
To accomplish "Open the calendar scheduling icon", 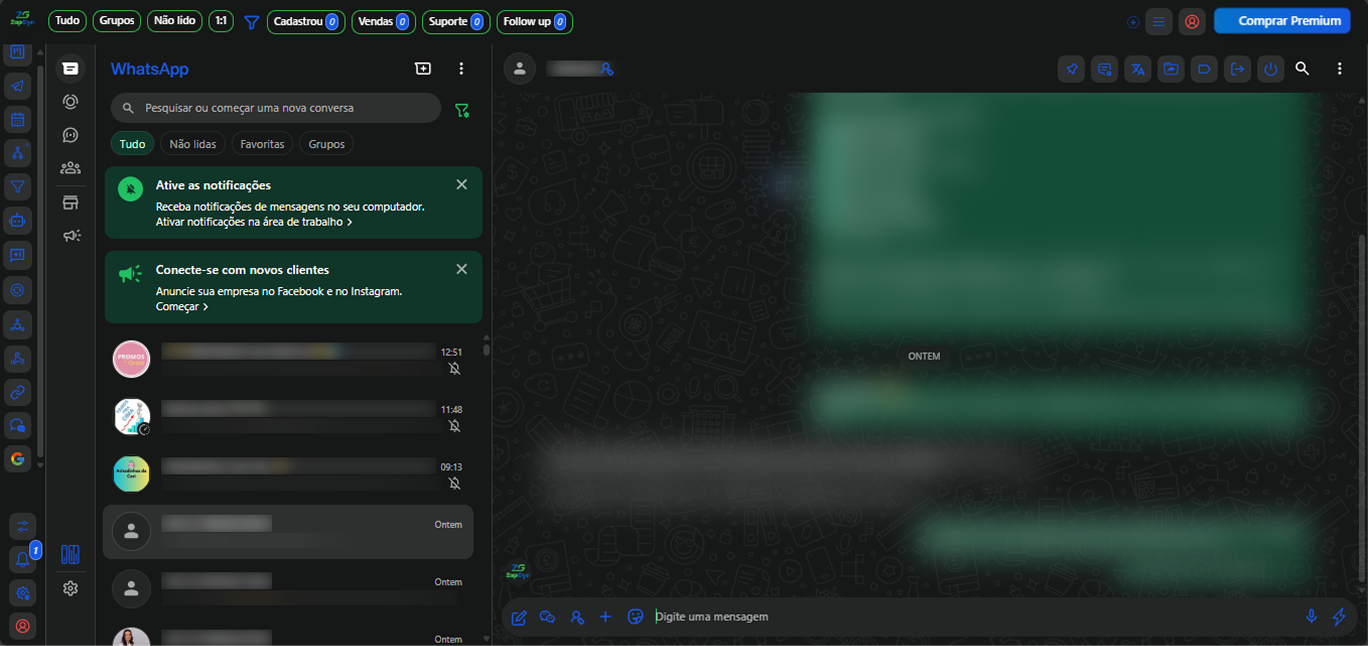I will [x=18, y=120].
